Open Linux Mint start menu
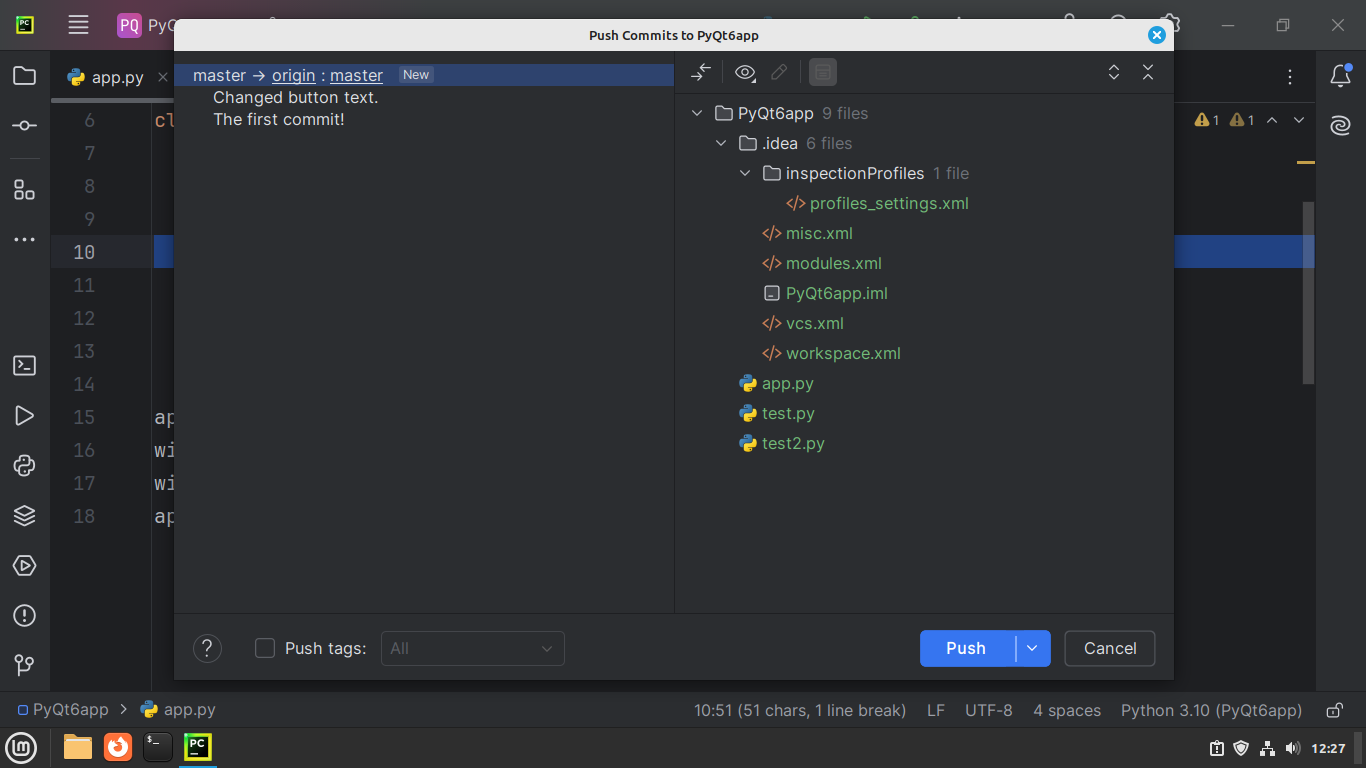1366x768 pixels. click(22, 747)
